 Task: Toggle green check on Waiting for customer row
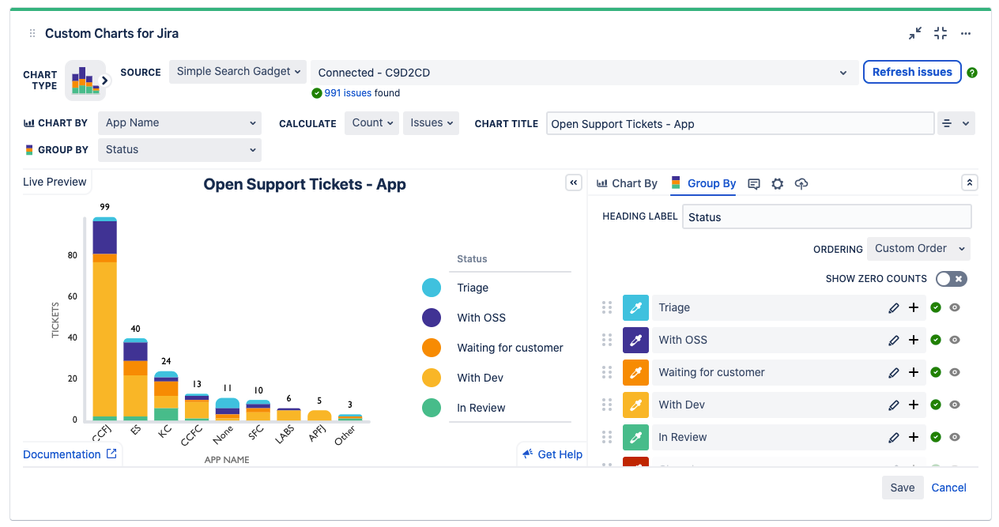tap(935, 373)
